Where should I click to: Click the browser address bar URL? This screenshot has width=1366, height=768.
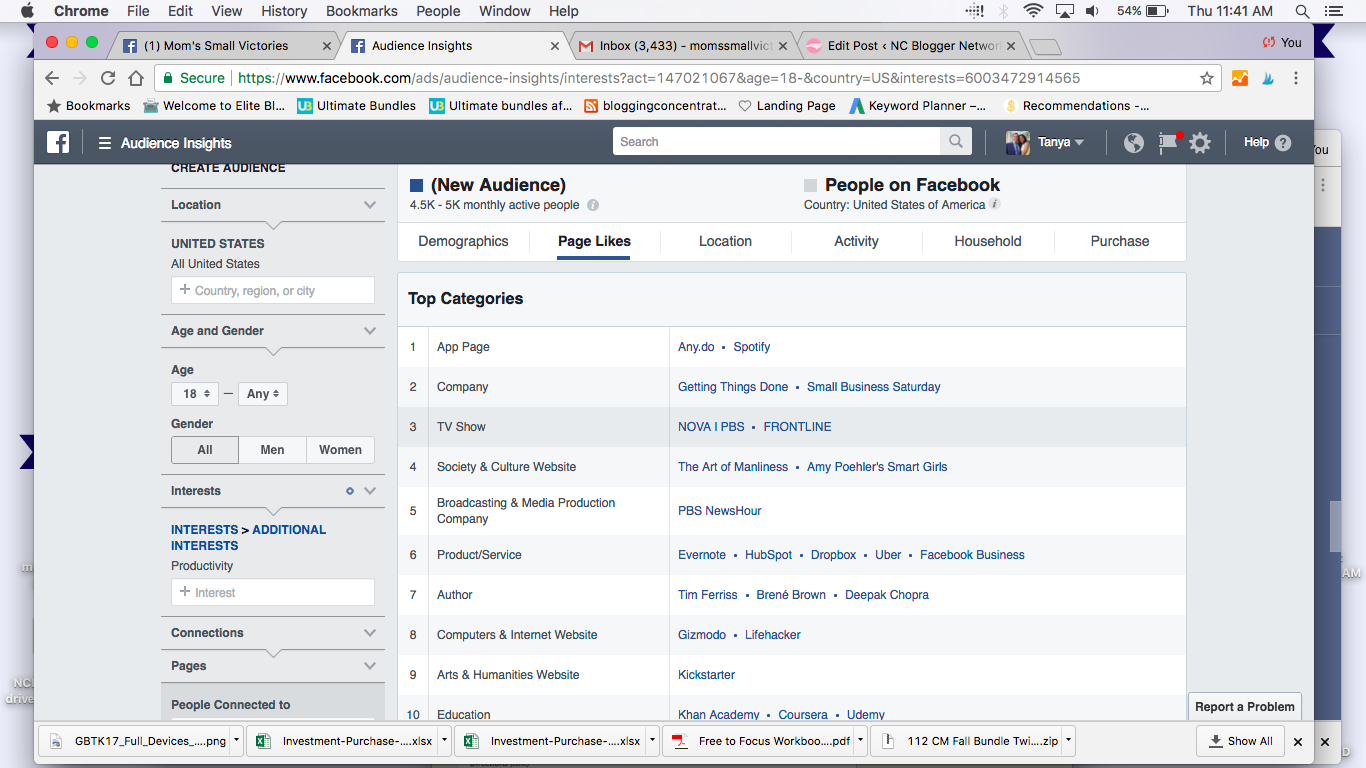(x=659, y=78)
